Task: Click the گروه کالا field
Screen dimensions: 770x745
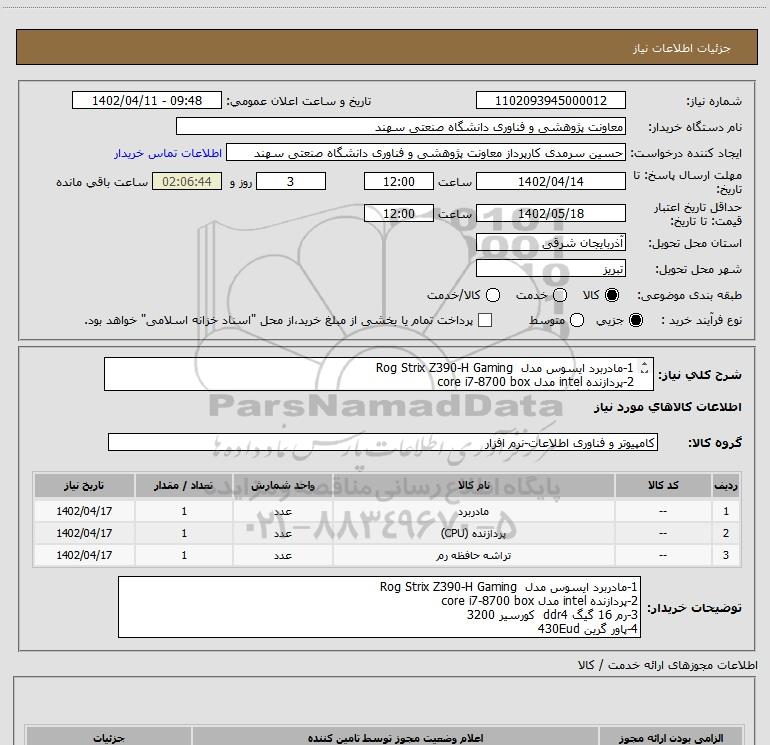Action: click(383, 442)
